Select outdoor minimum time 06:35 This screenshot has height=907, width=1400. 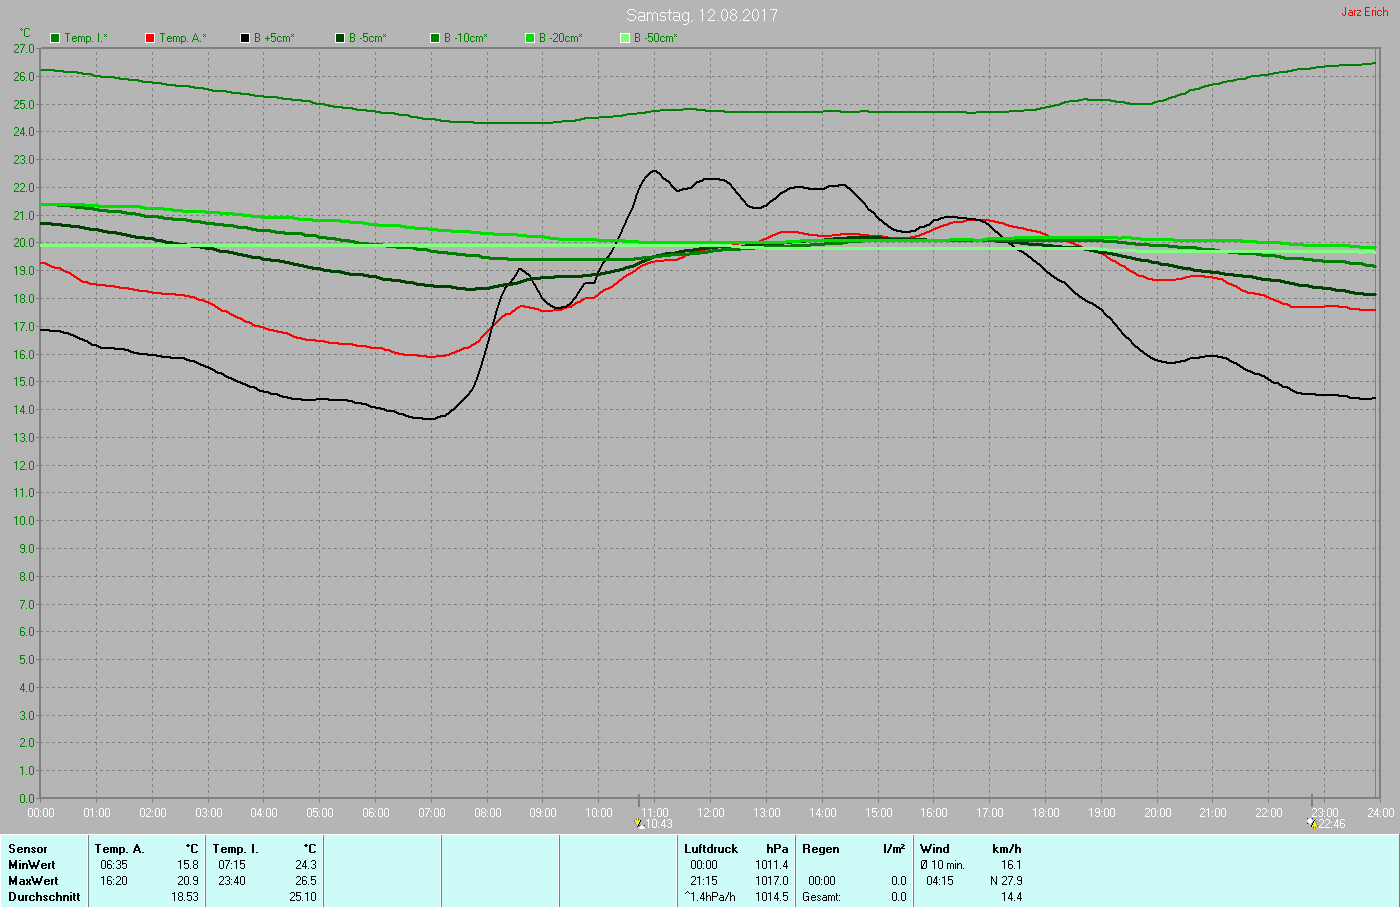tap(114, 865)
